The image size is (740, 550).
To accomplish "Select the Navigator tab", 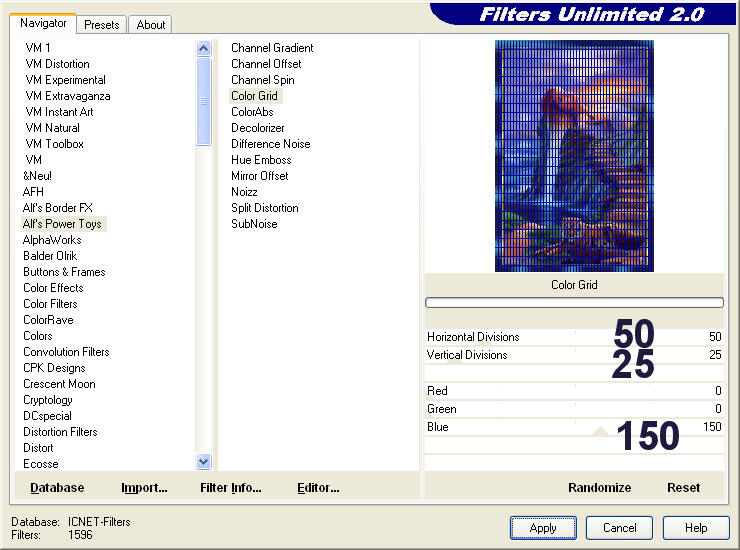I will coord(43,23).
